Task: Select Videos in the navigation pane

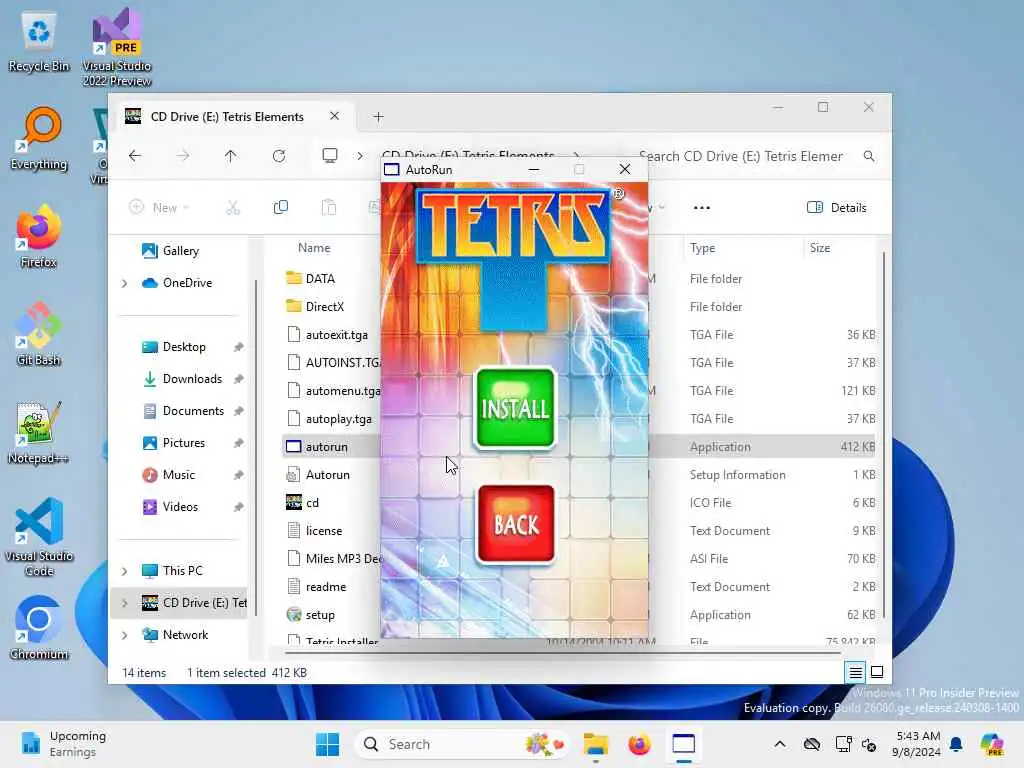Action: (180, 507)
